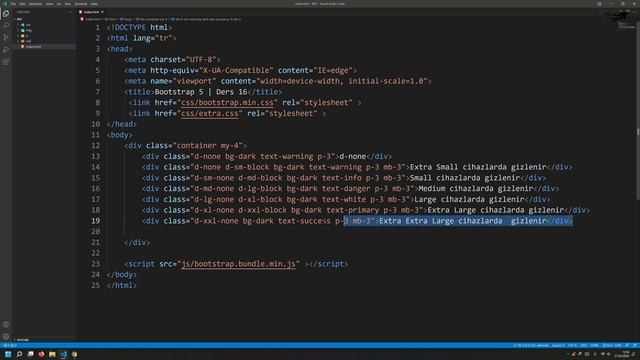This screenshot has width=640, height=360.
Task: Expand the OUTLINE section in sidebar
Action: click(x=23, y=340)
